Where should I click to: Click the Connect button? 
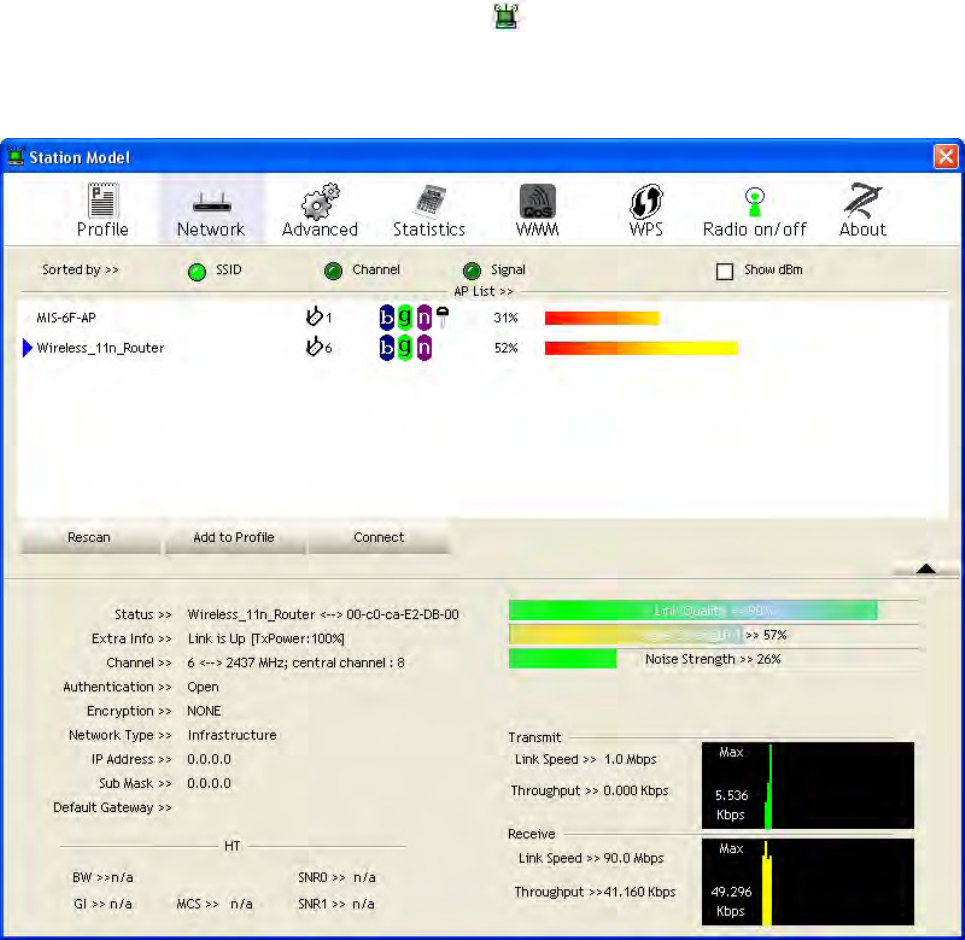[x=379, y=537]
